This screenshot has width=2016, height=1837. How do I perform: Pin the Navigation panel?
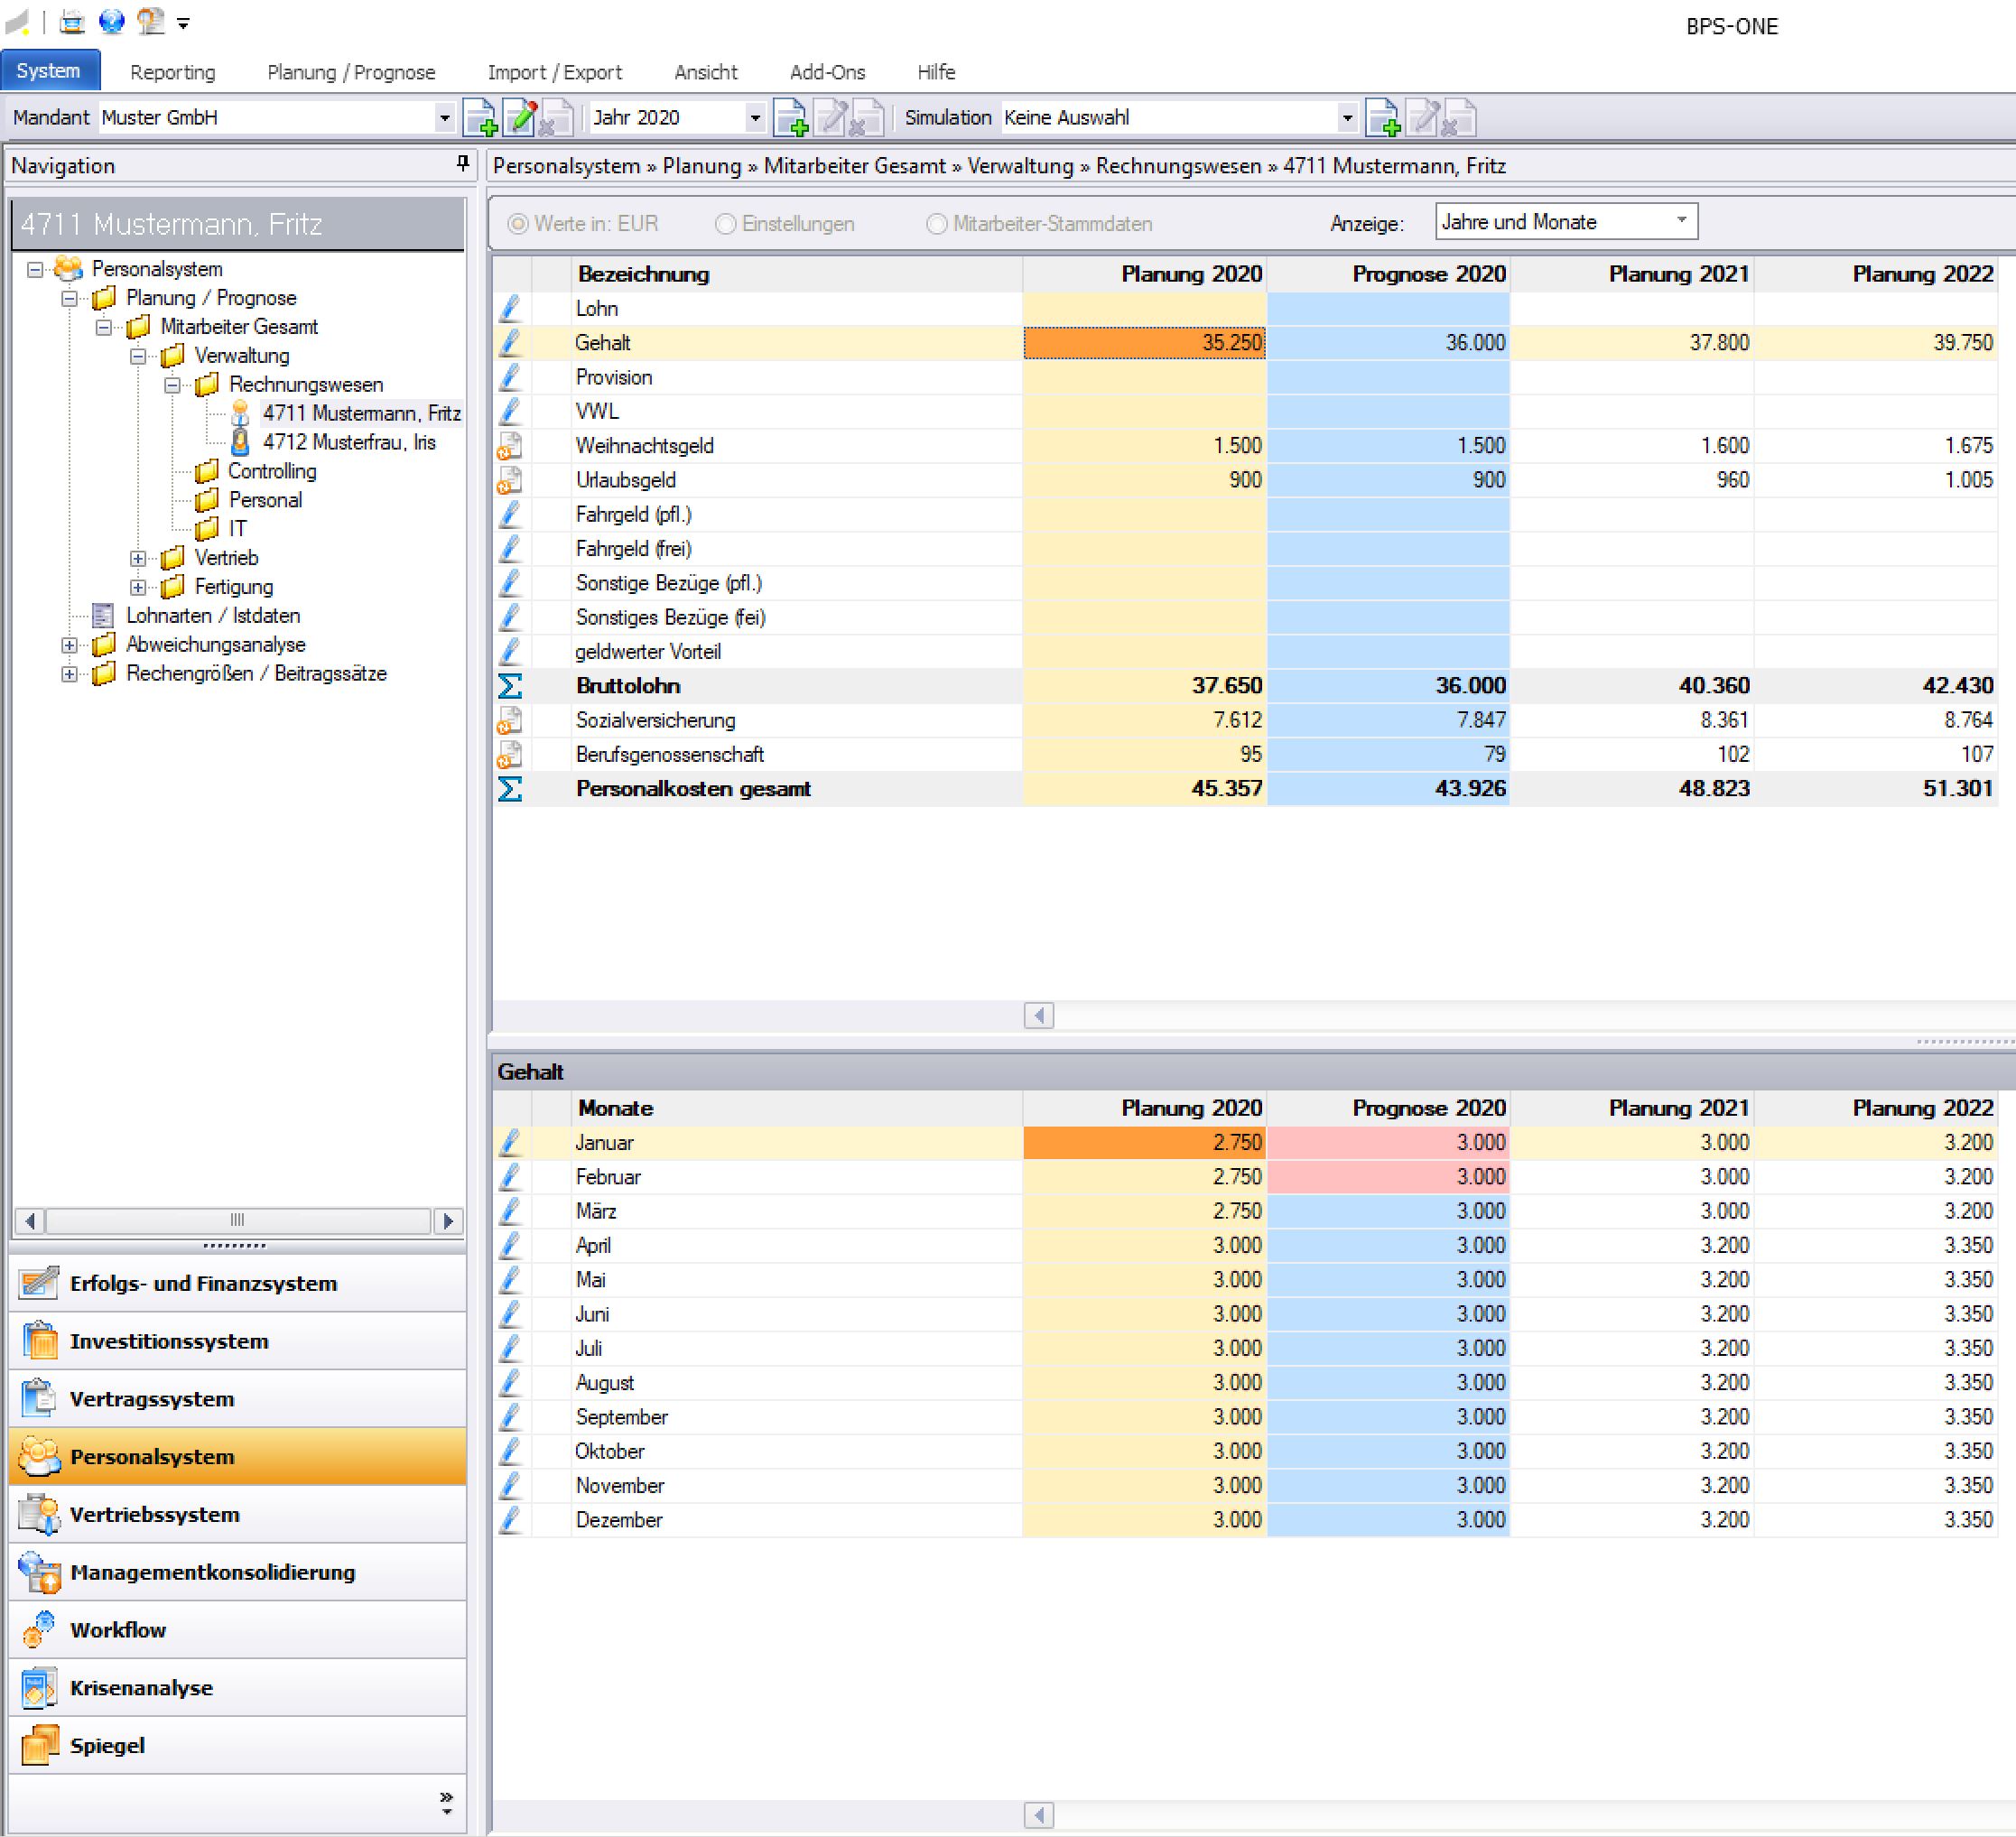pyautogui.click(x=462, y=163)
